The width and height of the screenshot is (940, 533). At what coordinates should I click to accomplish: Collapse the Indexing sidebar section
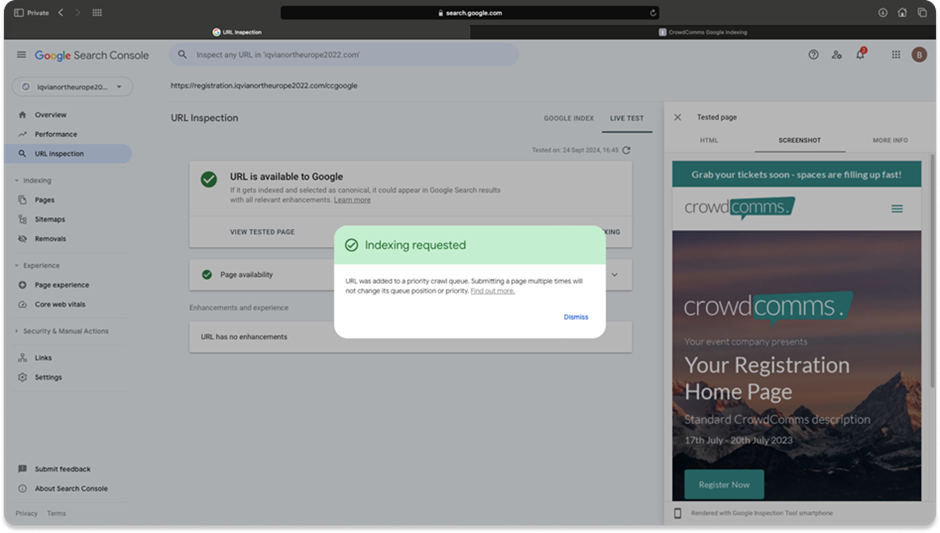coord(16,181)
